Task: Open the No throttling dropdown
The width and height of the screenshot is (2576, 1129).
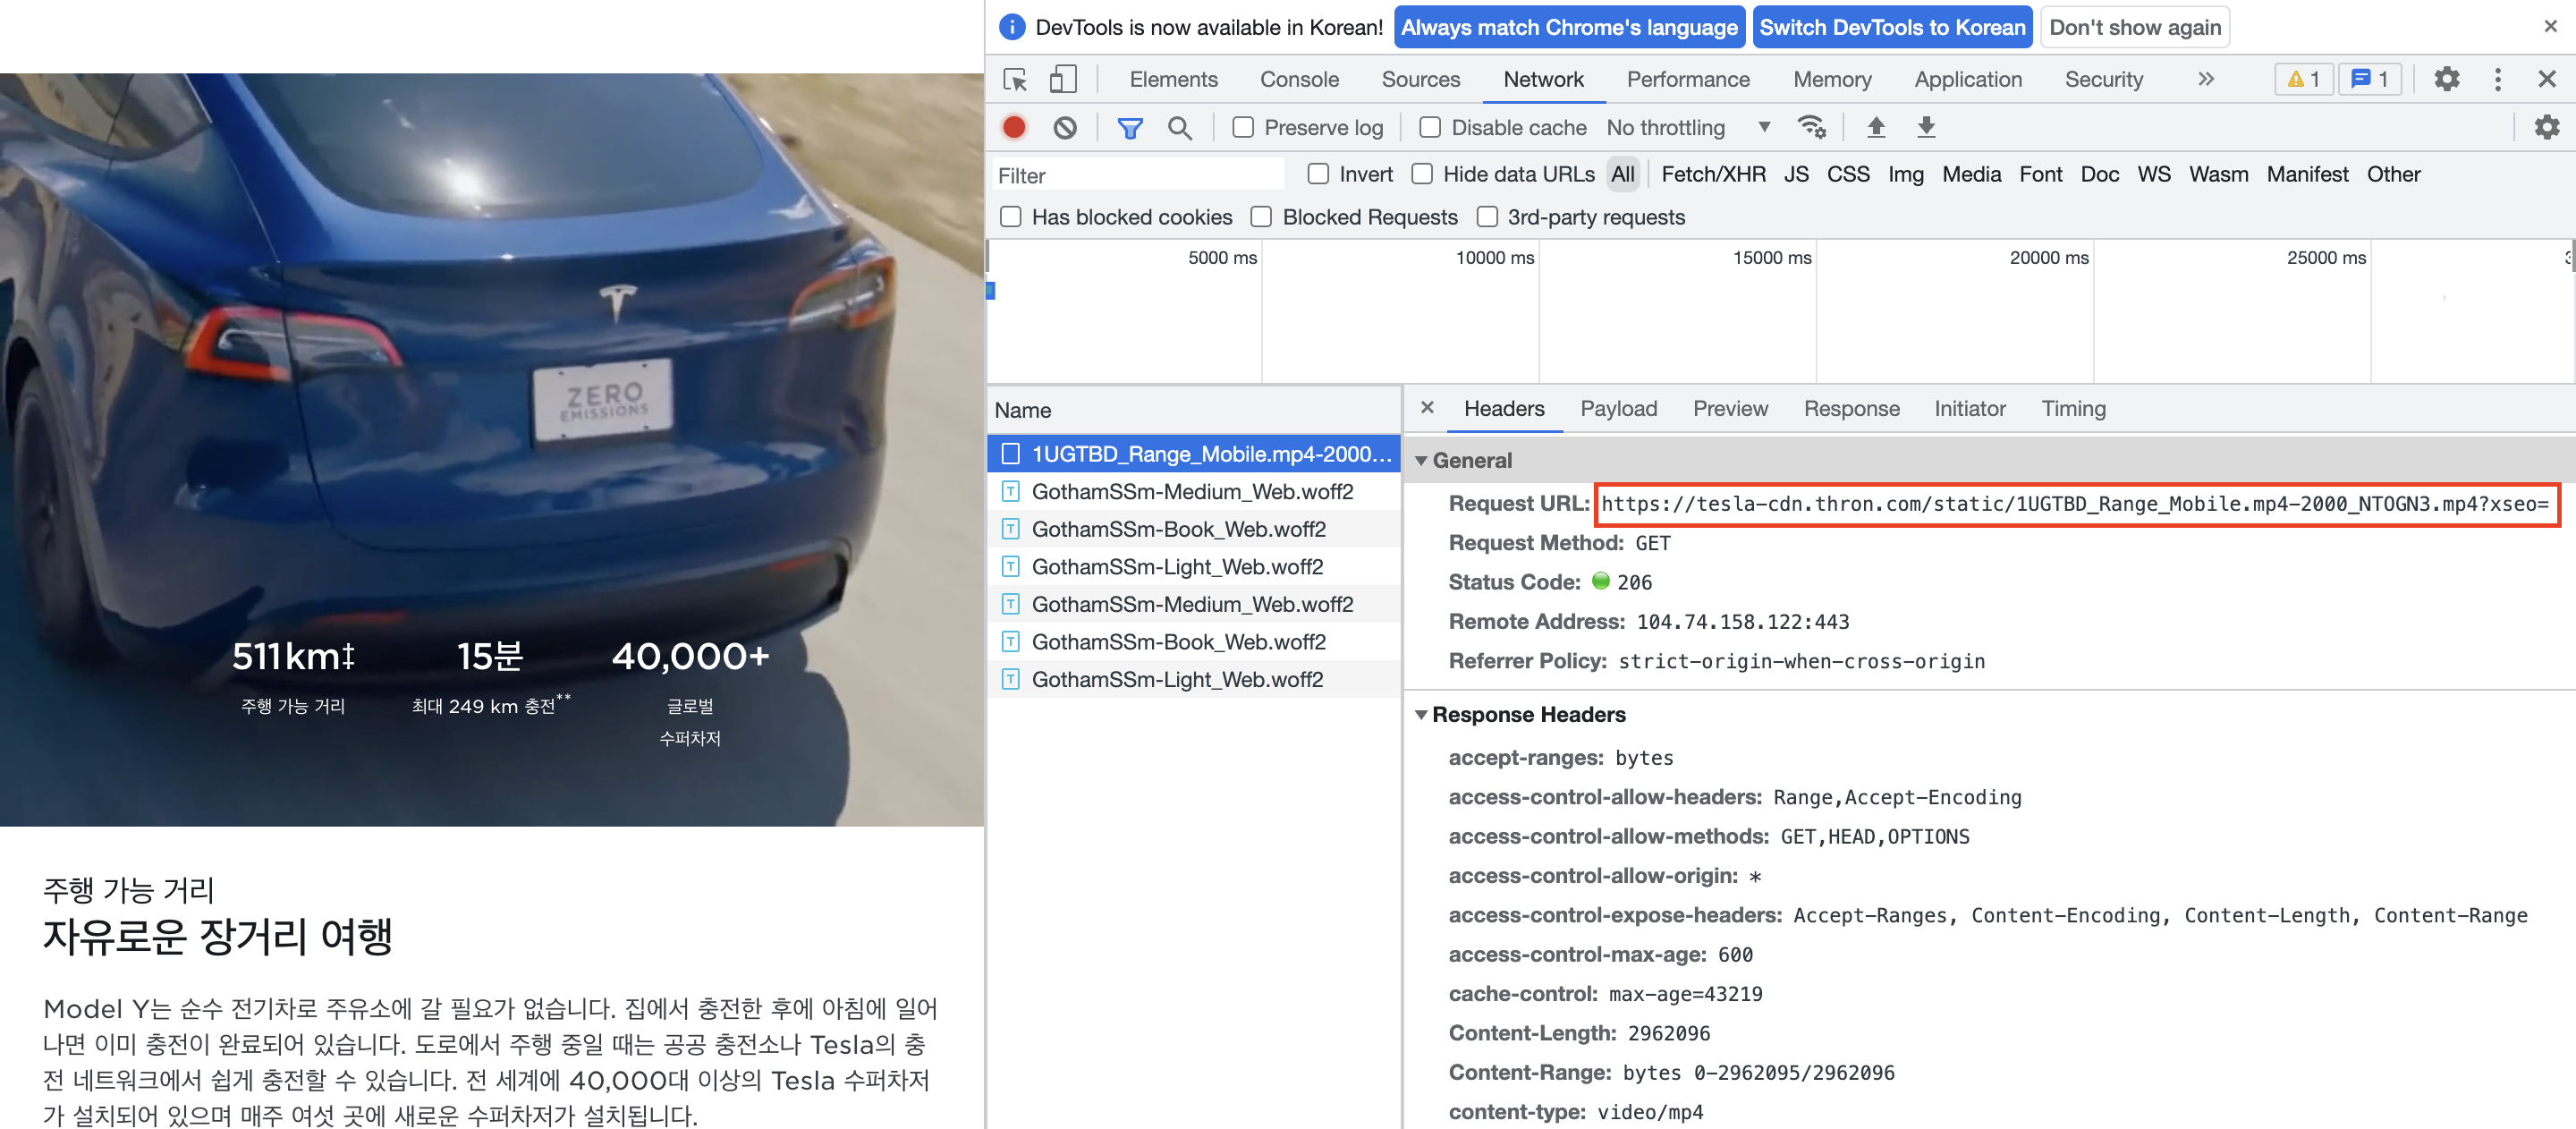Action: point(1688,127)
